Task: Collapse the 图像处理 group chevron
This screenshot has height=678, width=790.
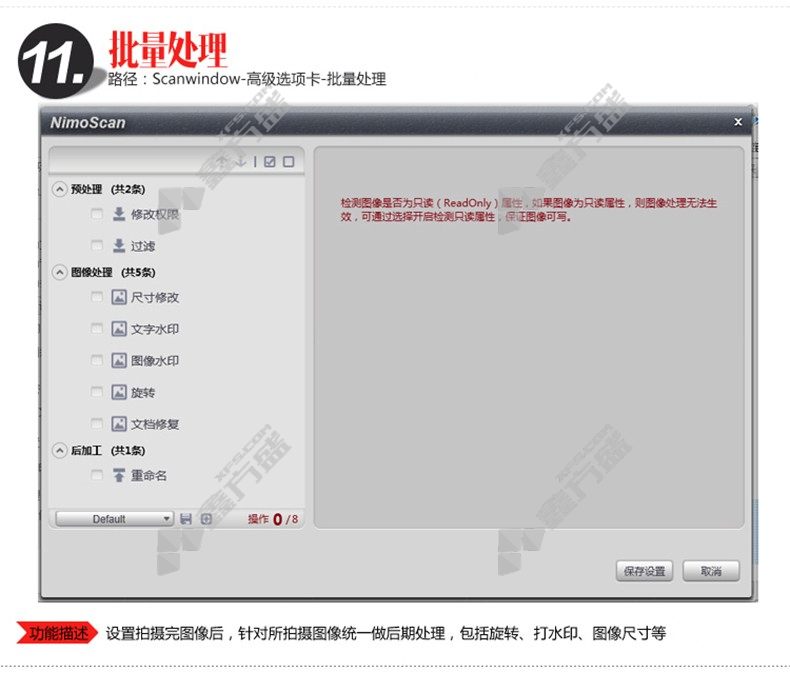Action: [x=60, y=273]
